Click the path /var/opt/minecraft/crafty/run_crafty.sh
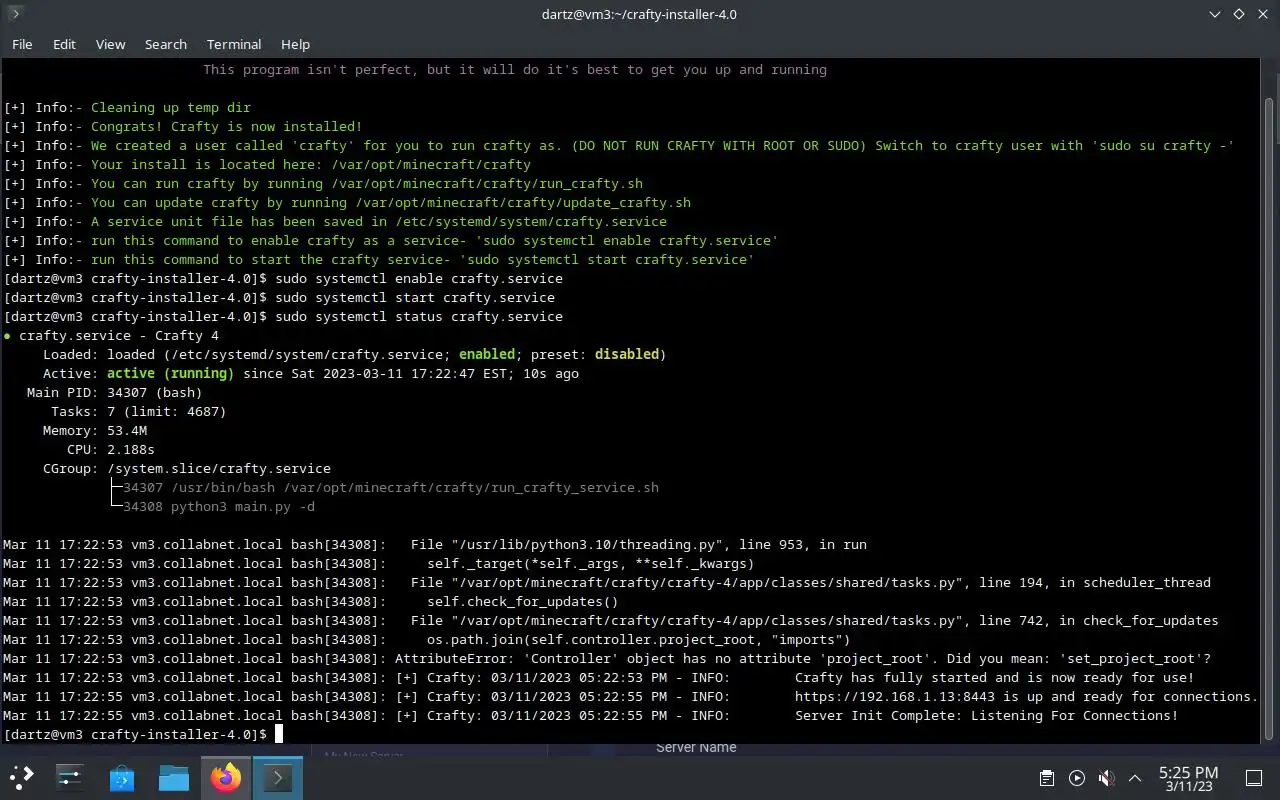This screenshot has height=800, width=1280. click(x=487, y=183)
